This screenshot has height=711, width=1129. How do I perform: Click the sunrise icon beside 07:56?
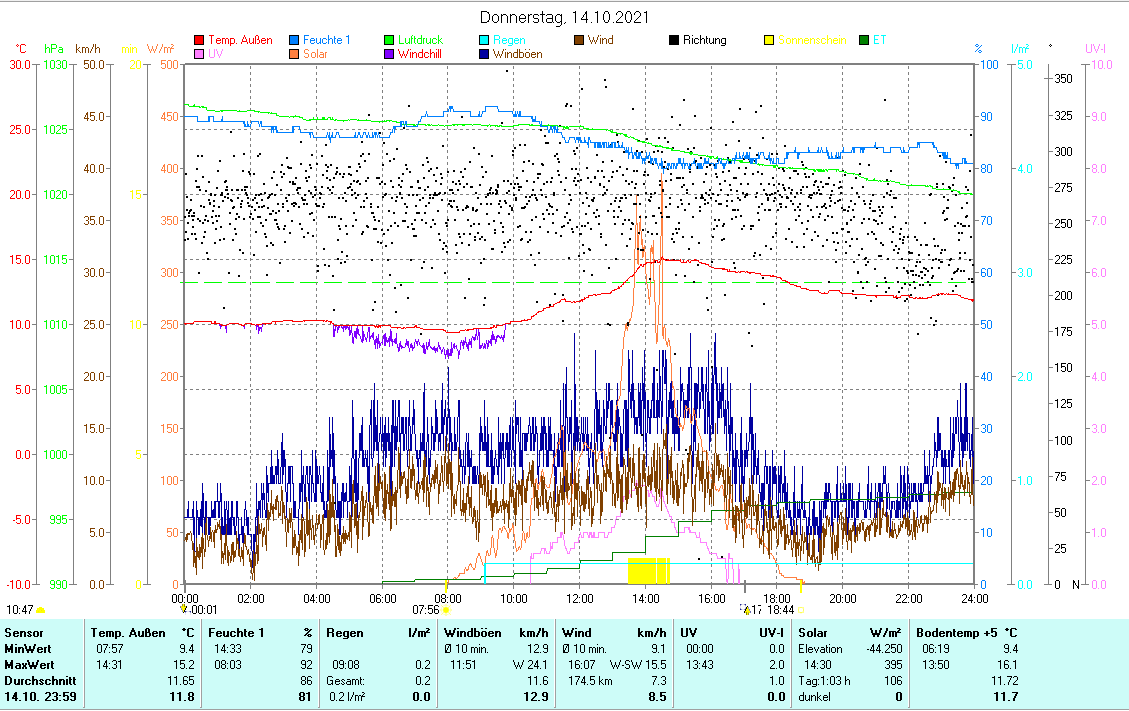tap(446, 609)
